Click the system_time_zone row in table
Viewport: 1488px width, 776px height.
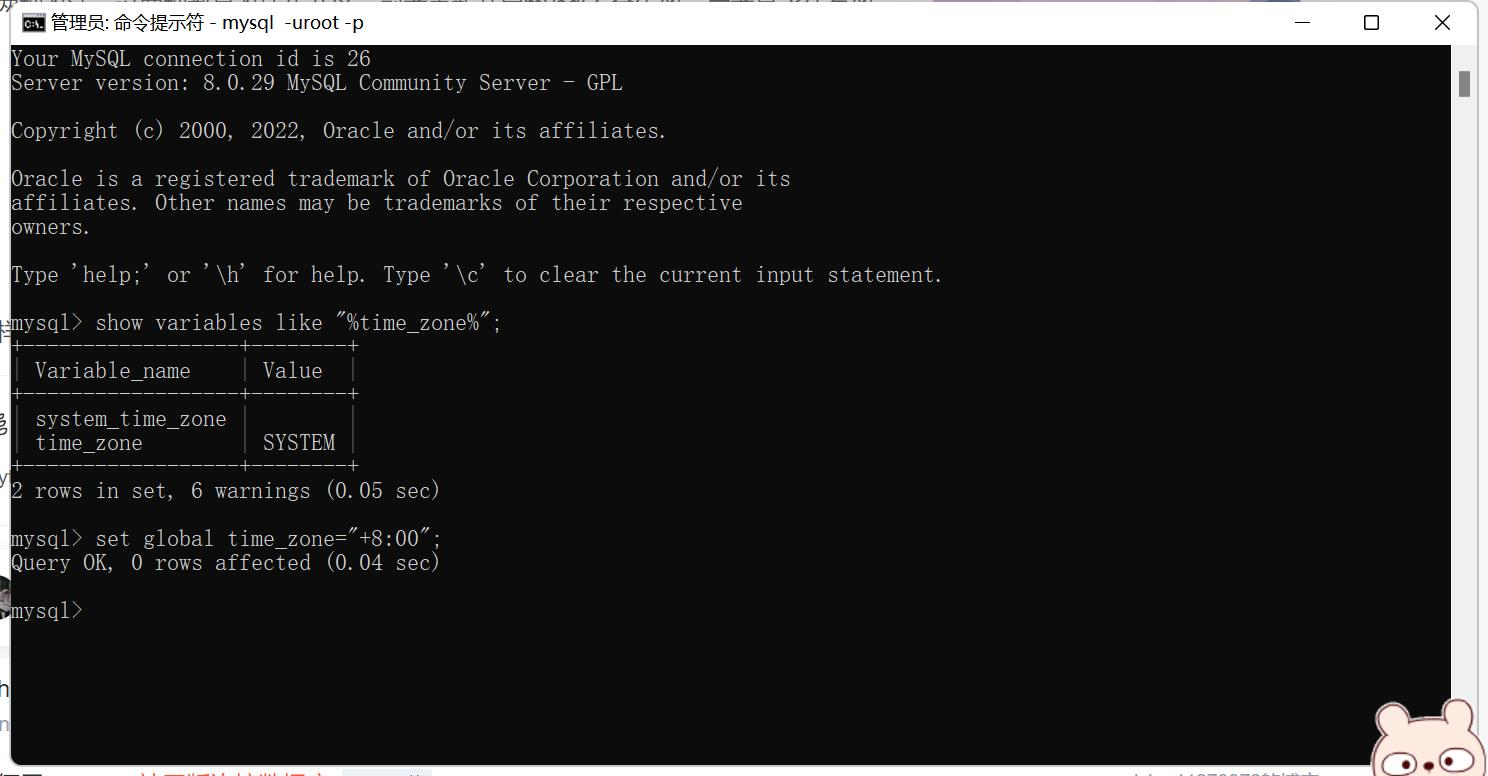click(x=131, y=419)
